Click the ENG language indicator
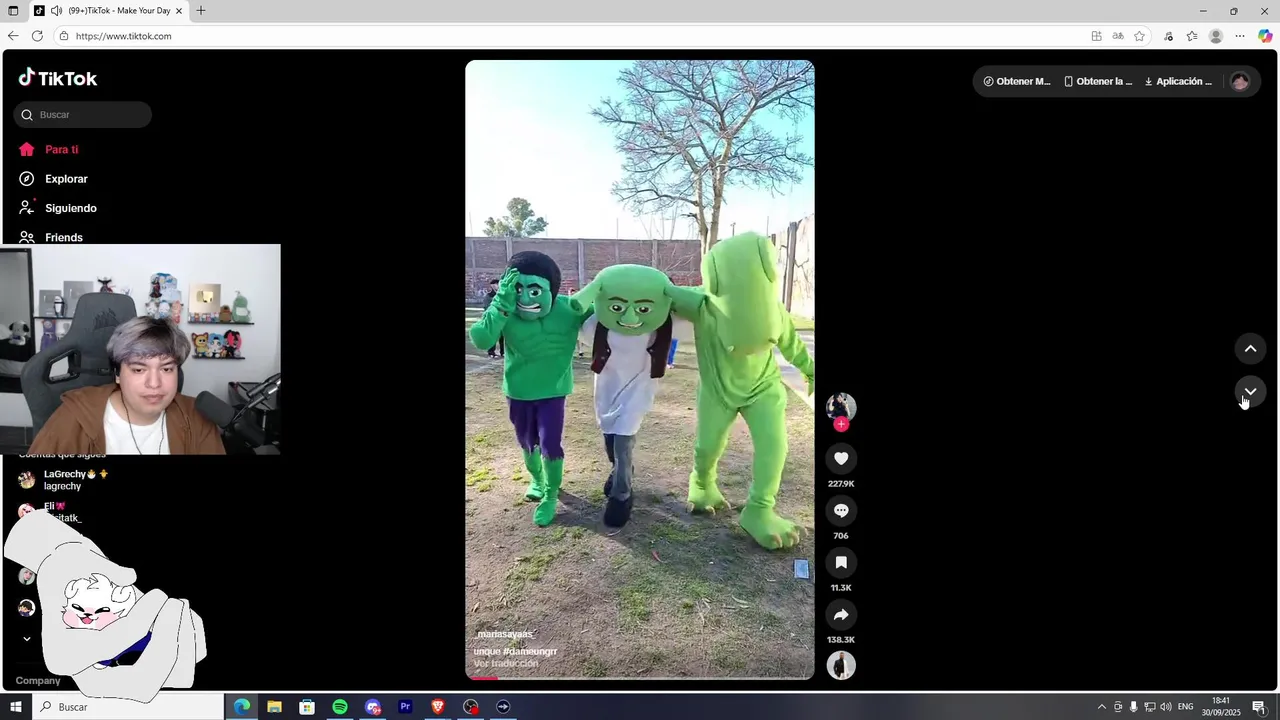 tap(1186, 707)
